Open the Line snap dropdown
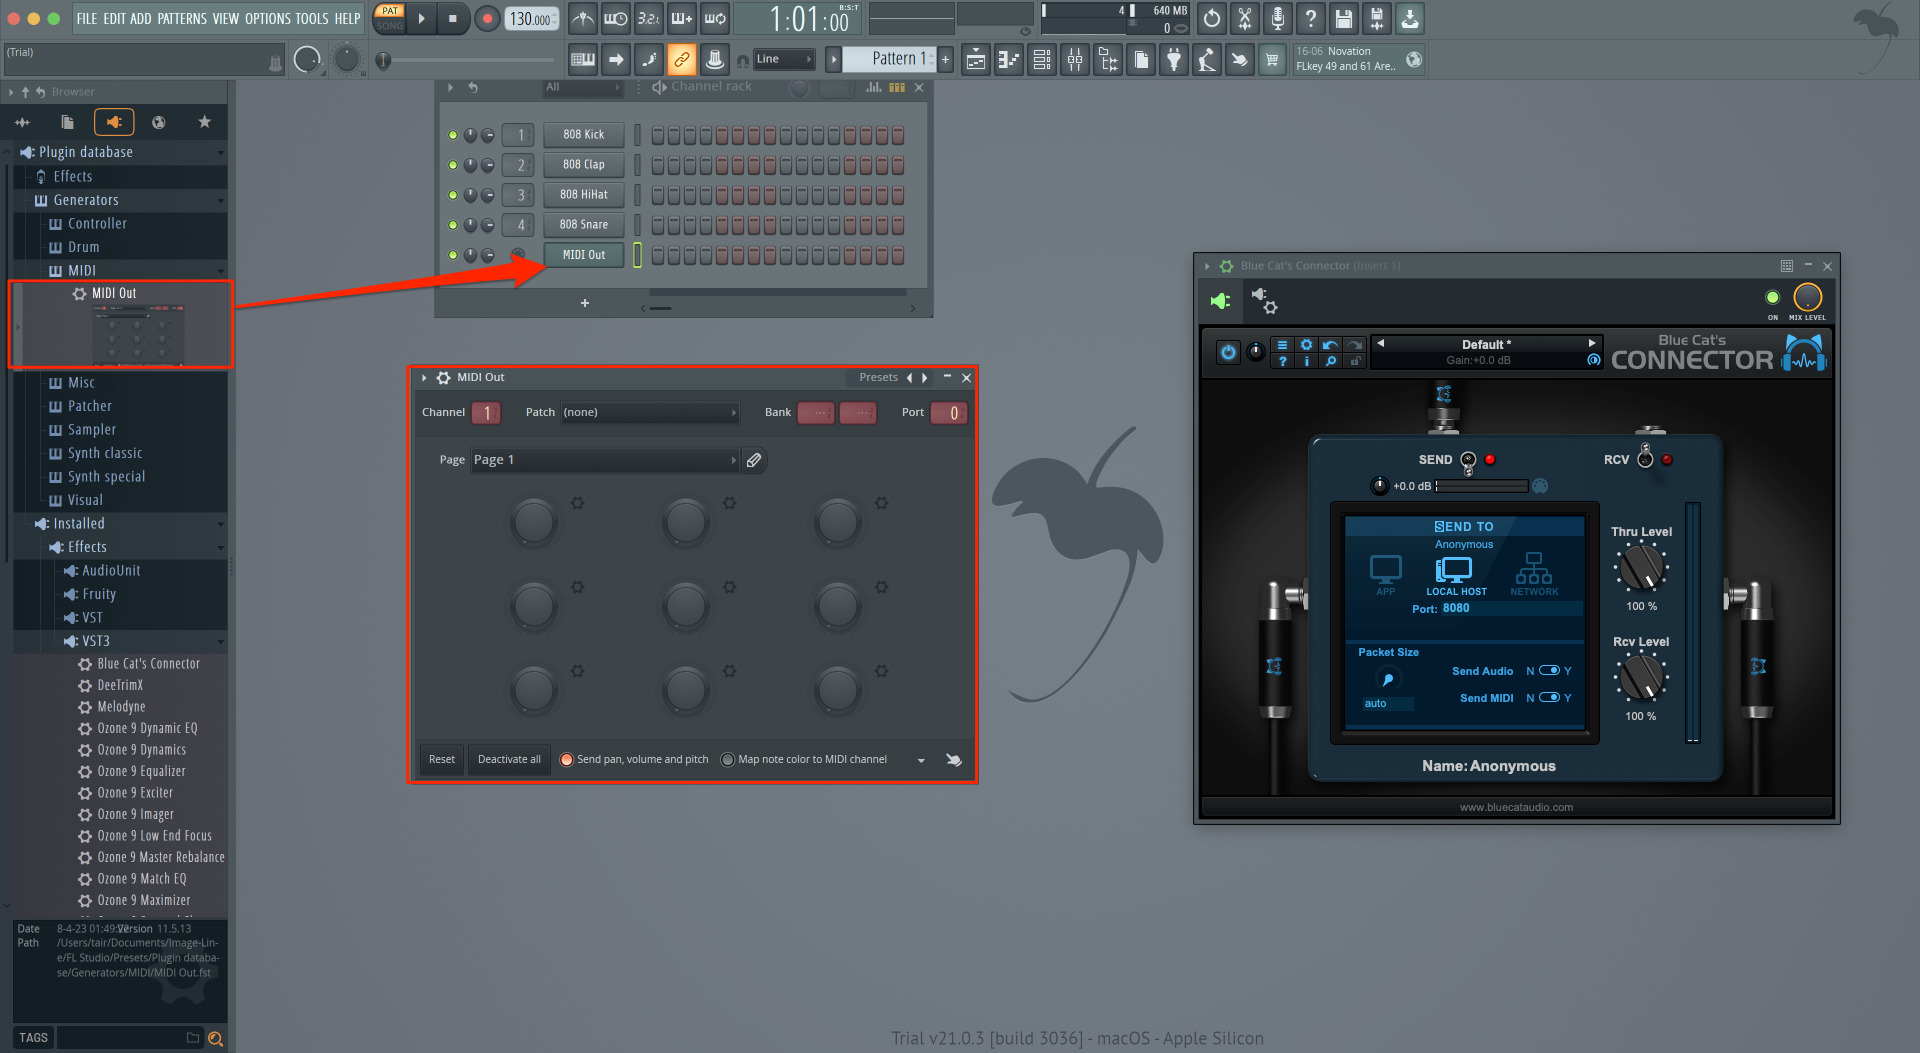 pyautogui.click(x=783, y=60)
